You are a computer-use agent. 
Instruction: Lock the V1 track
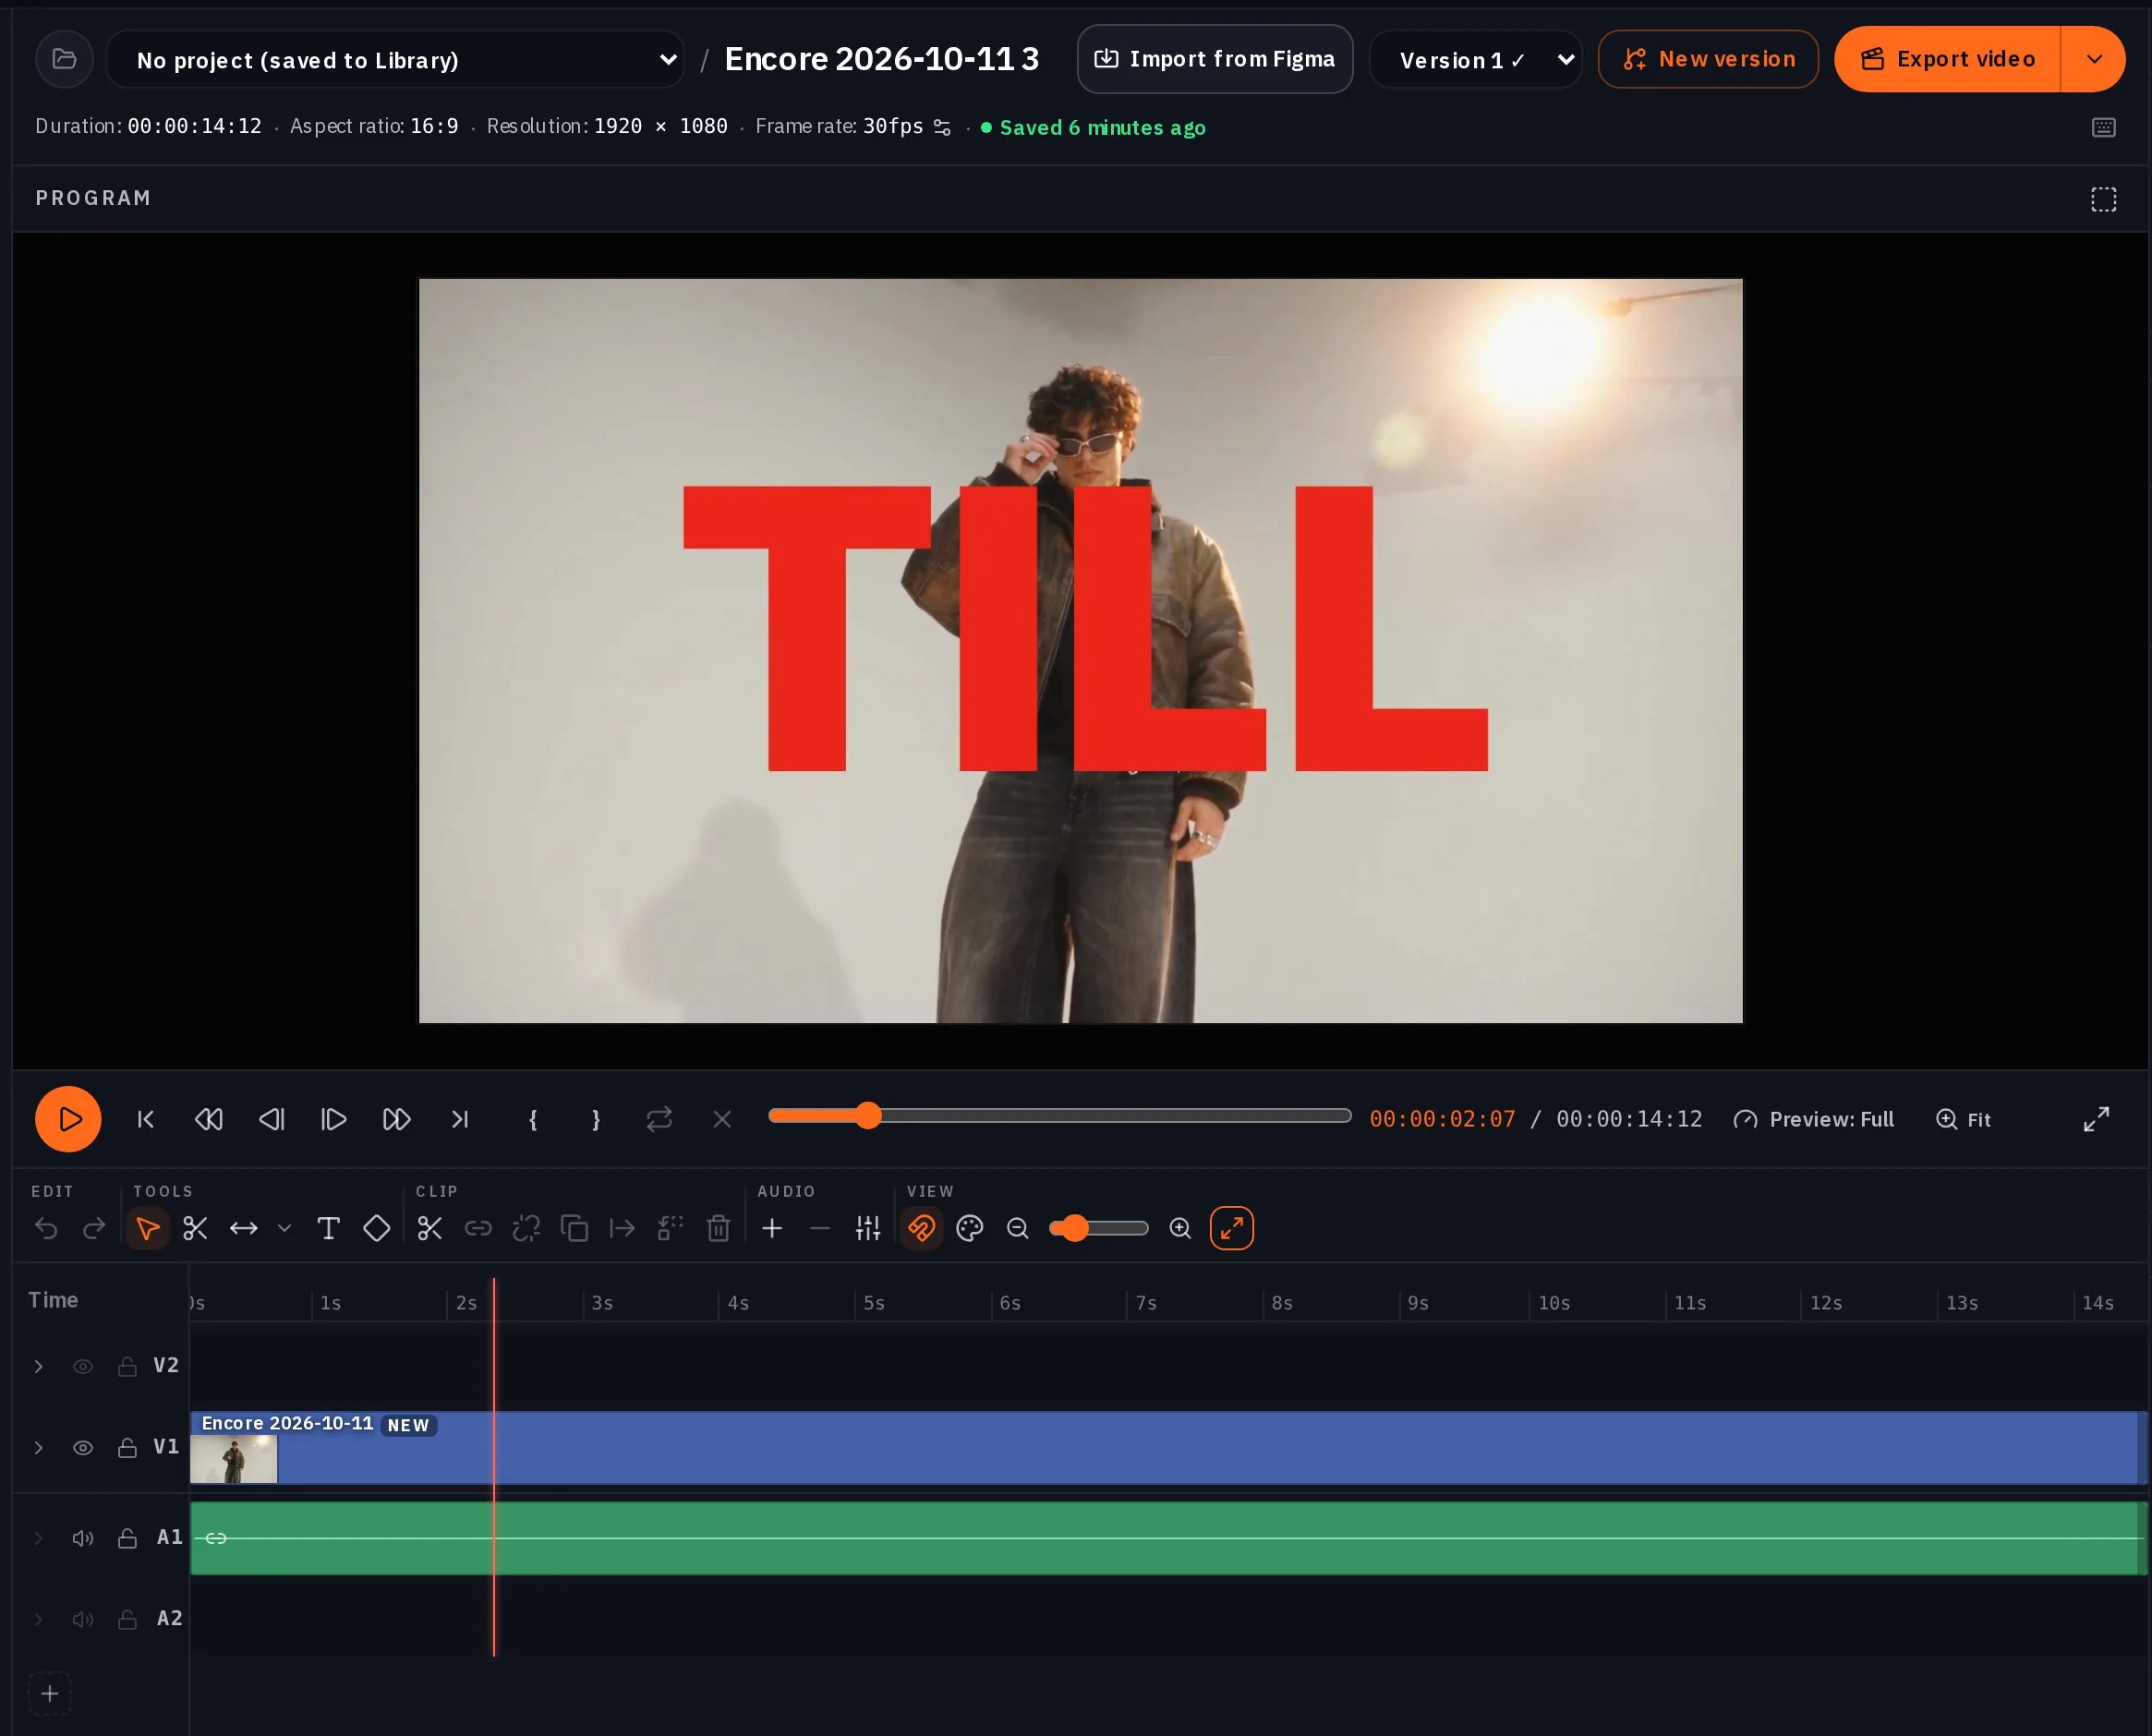(127, 1448)
